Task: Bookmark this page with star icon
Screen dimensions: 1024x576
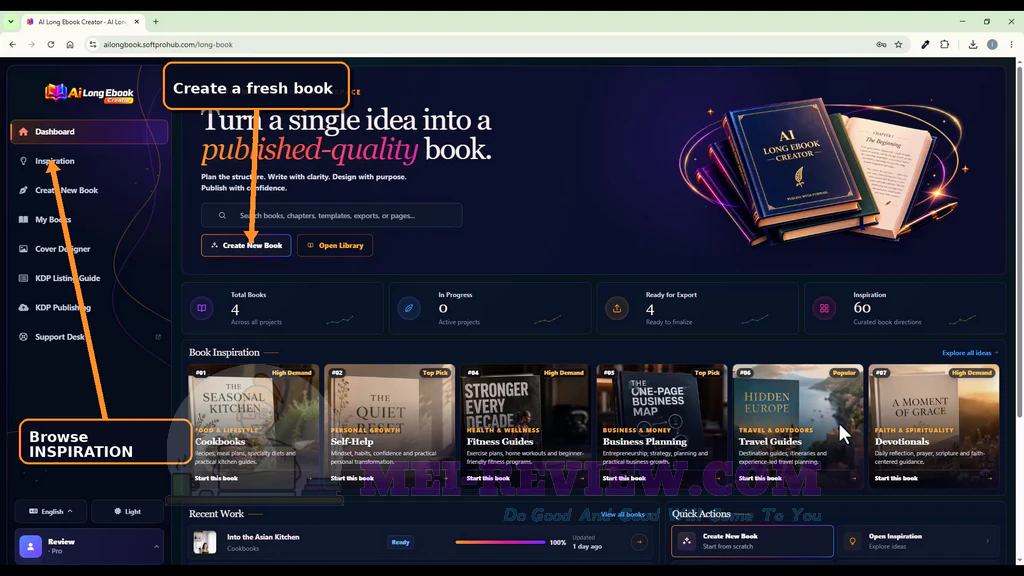Action: [899, 44]
